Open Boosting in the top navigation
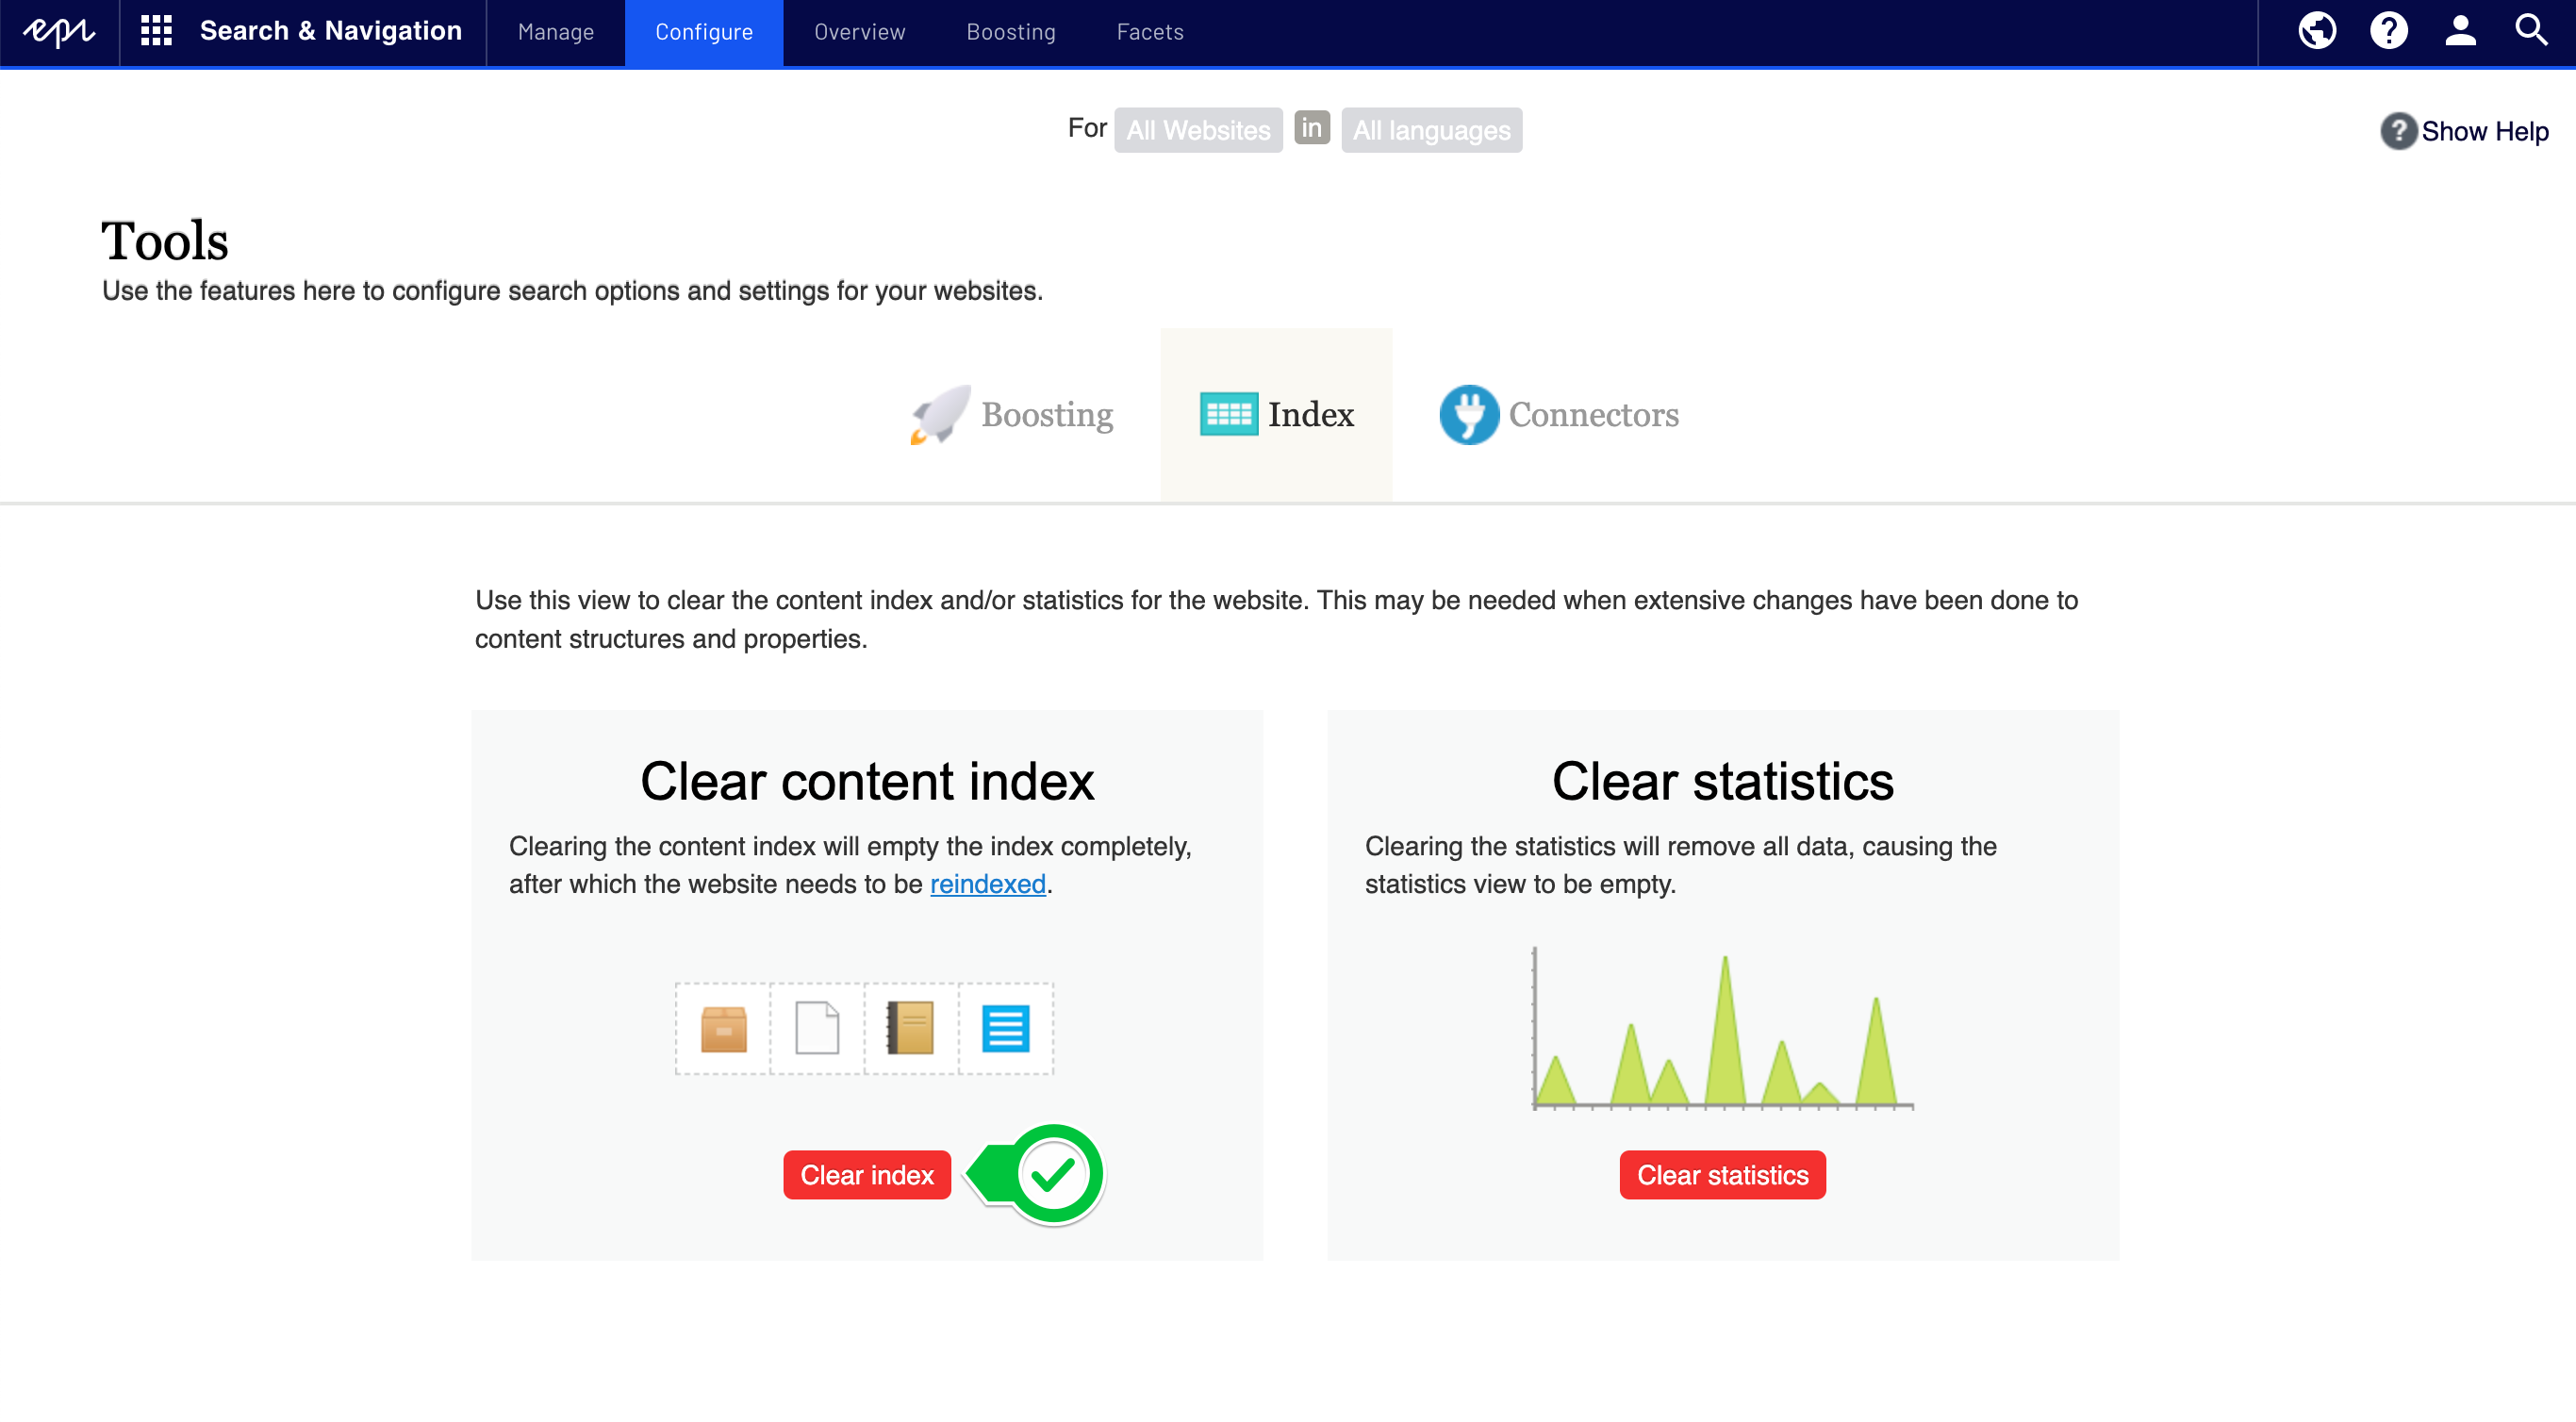Screen dimensions: 2576x1422 point(1011,32)
